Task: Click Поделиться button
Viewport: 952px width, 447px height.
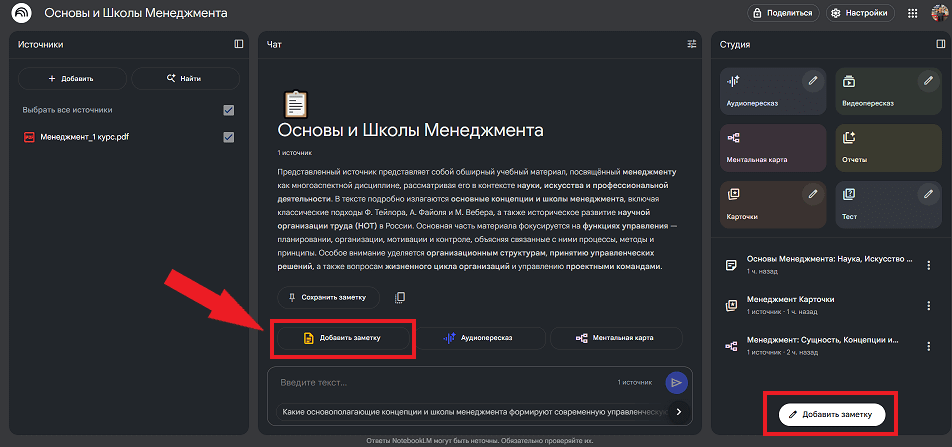Action: [783, 13]
